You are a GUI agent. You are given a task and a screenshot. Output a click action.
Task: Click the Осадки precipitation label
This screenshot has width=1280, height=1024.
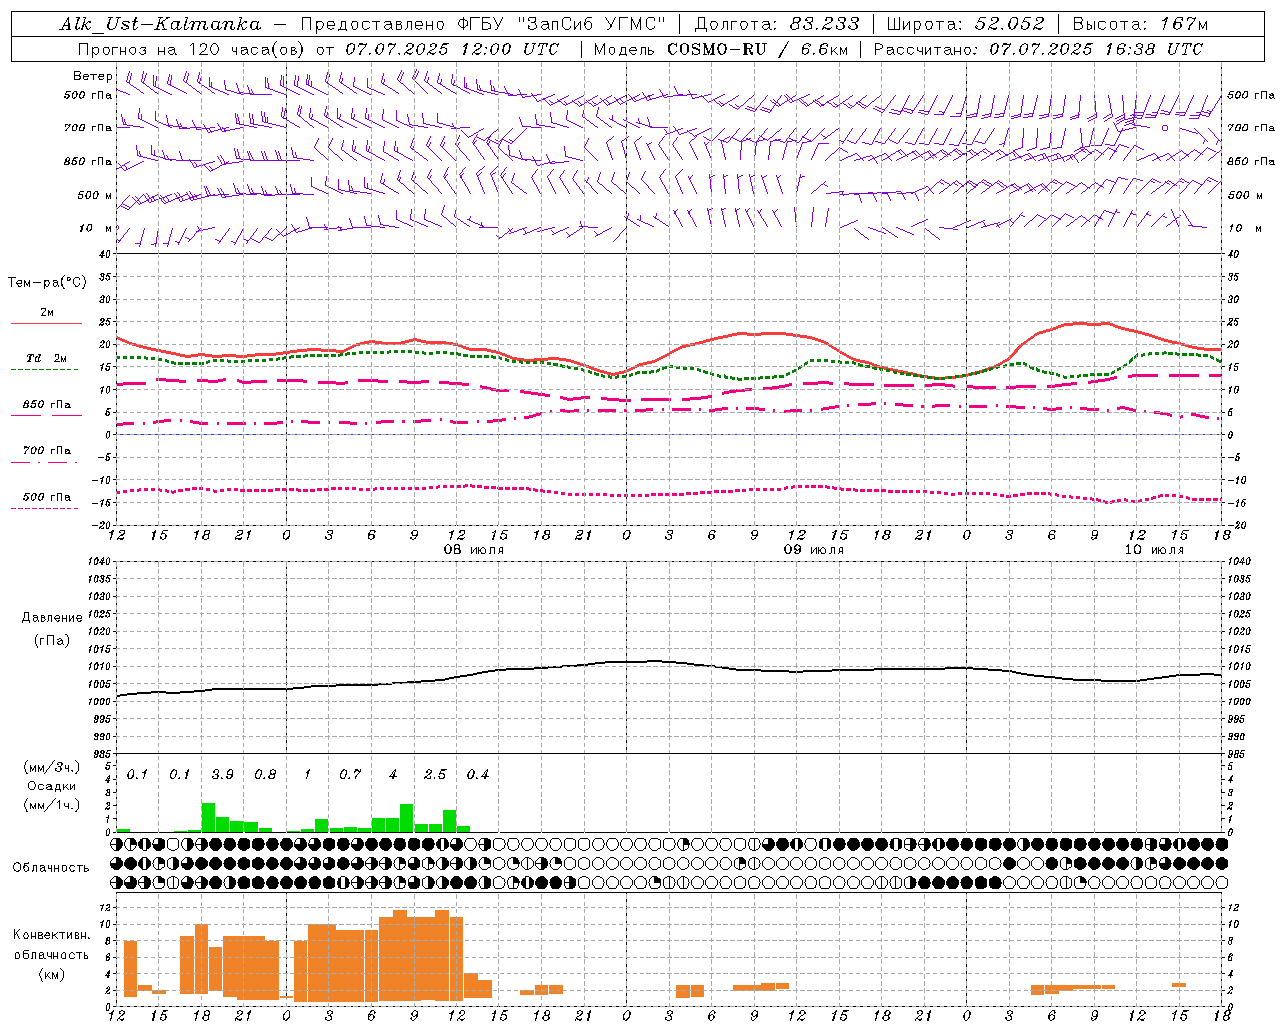coord(52,787)
